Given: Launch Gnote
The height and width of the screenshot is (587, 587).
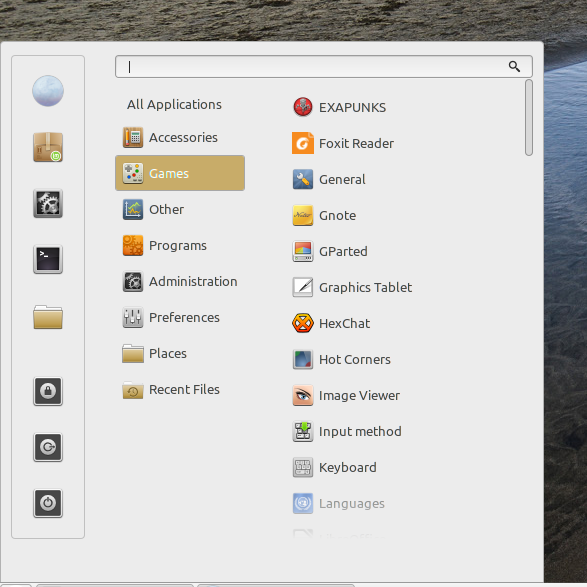Looking at the screenshot, I should [x=324, y=215].
